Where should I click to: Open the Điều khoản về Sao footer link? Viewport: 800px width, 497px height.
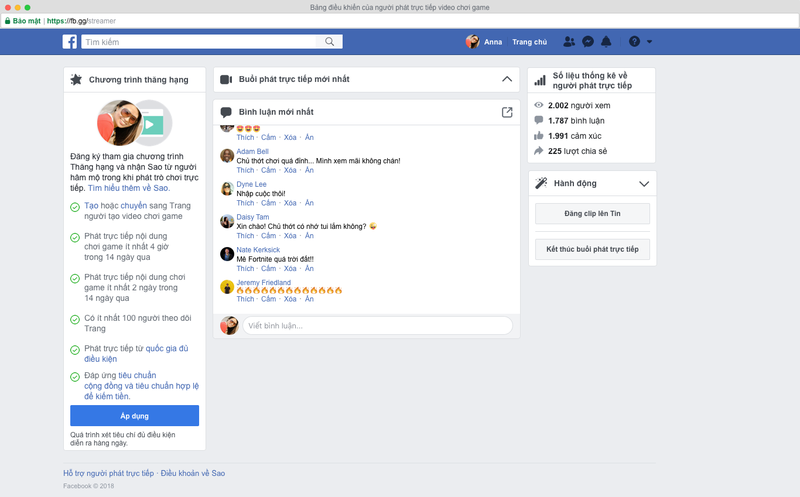(196, 472)
